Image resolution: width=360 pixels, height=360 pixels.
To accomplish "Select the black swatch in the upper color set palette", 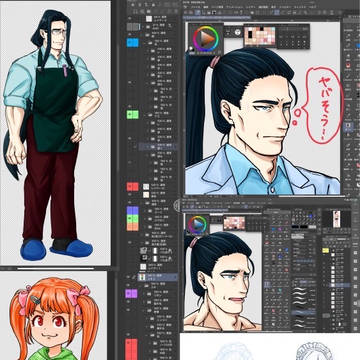I will coord(249,34).
